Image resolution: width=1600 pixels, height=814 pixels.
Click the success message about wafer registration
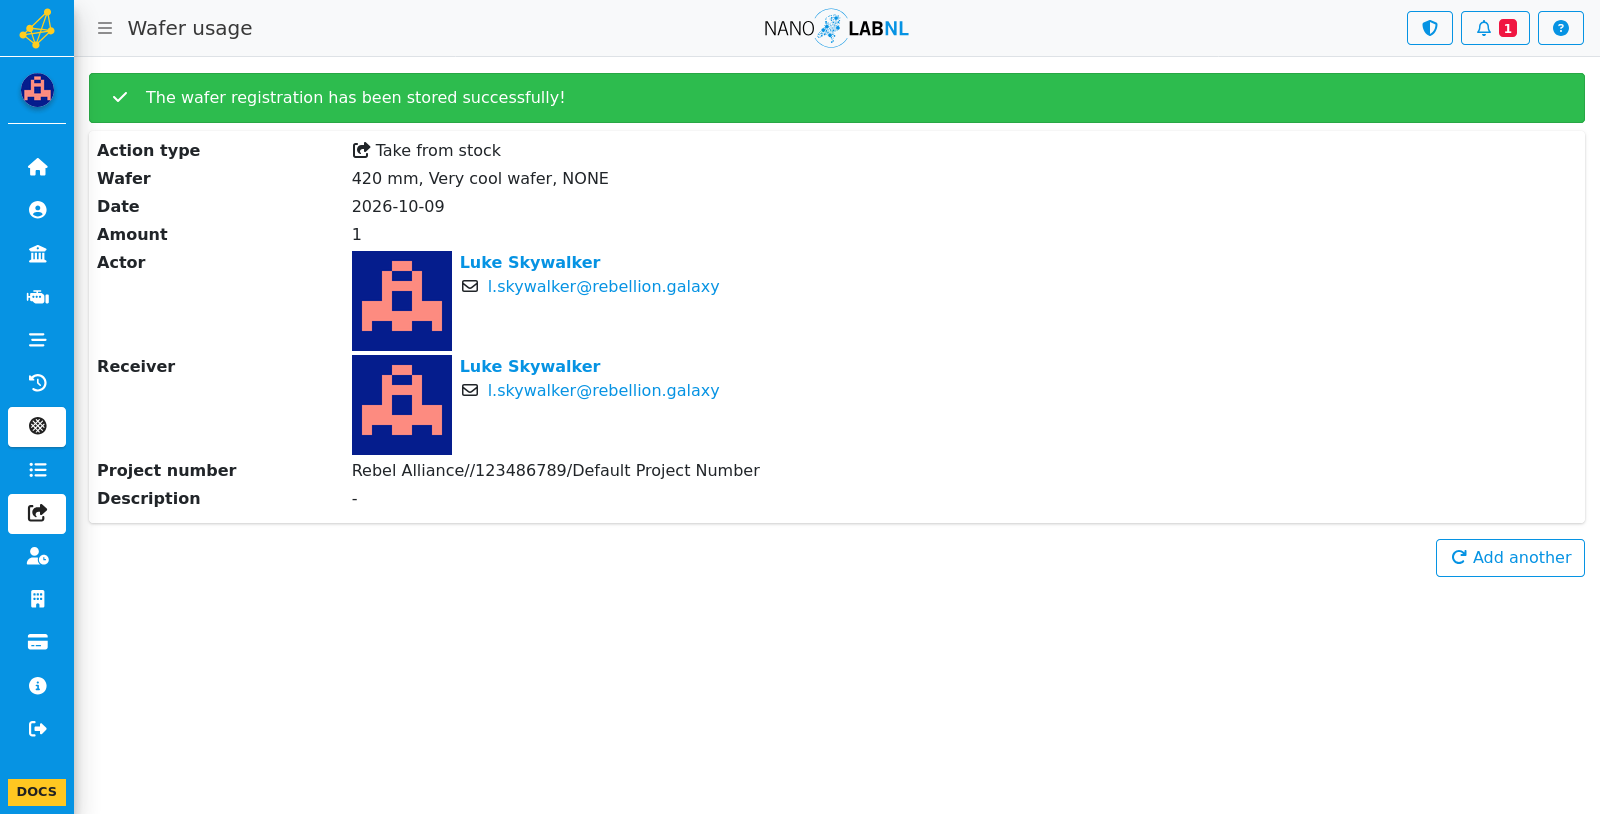click(x=355, y=97)
